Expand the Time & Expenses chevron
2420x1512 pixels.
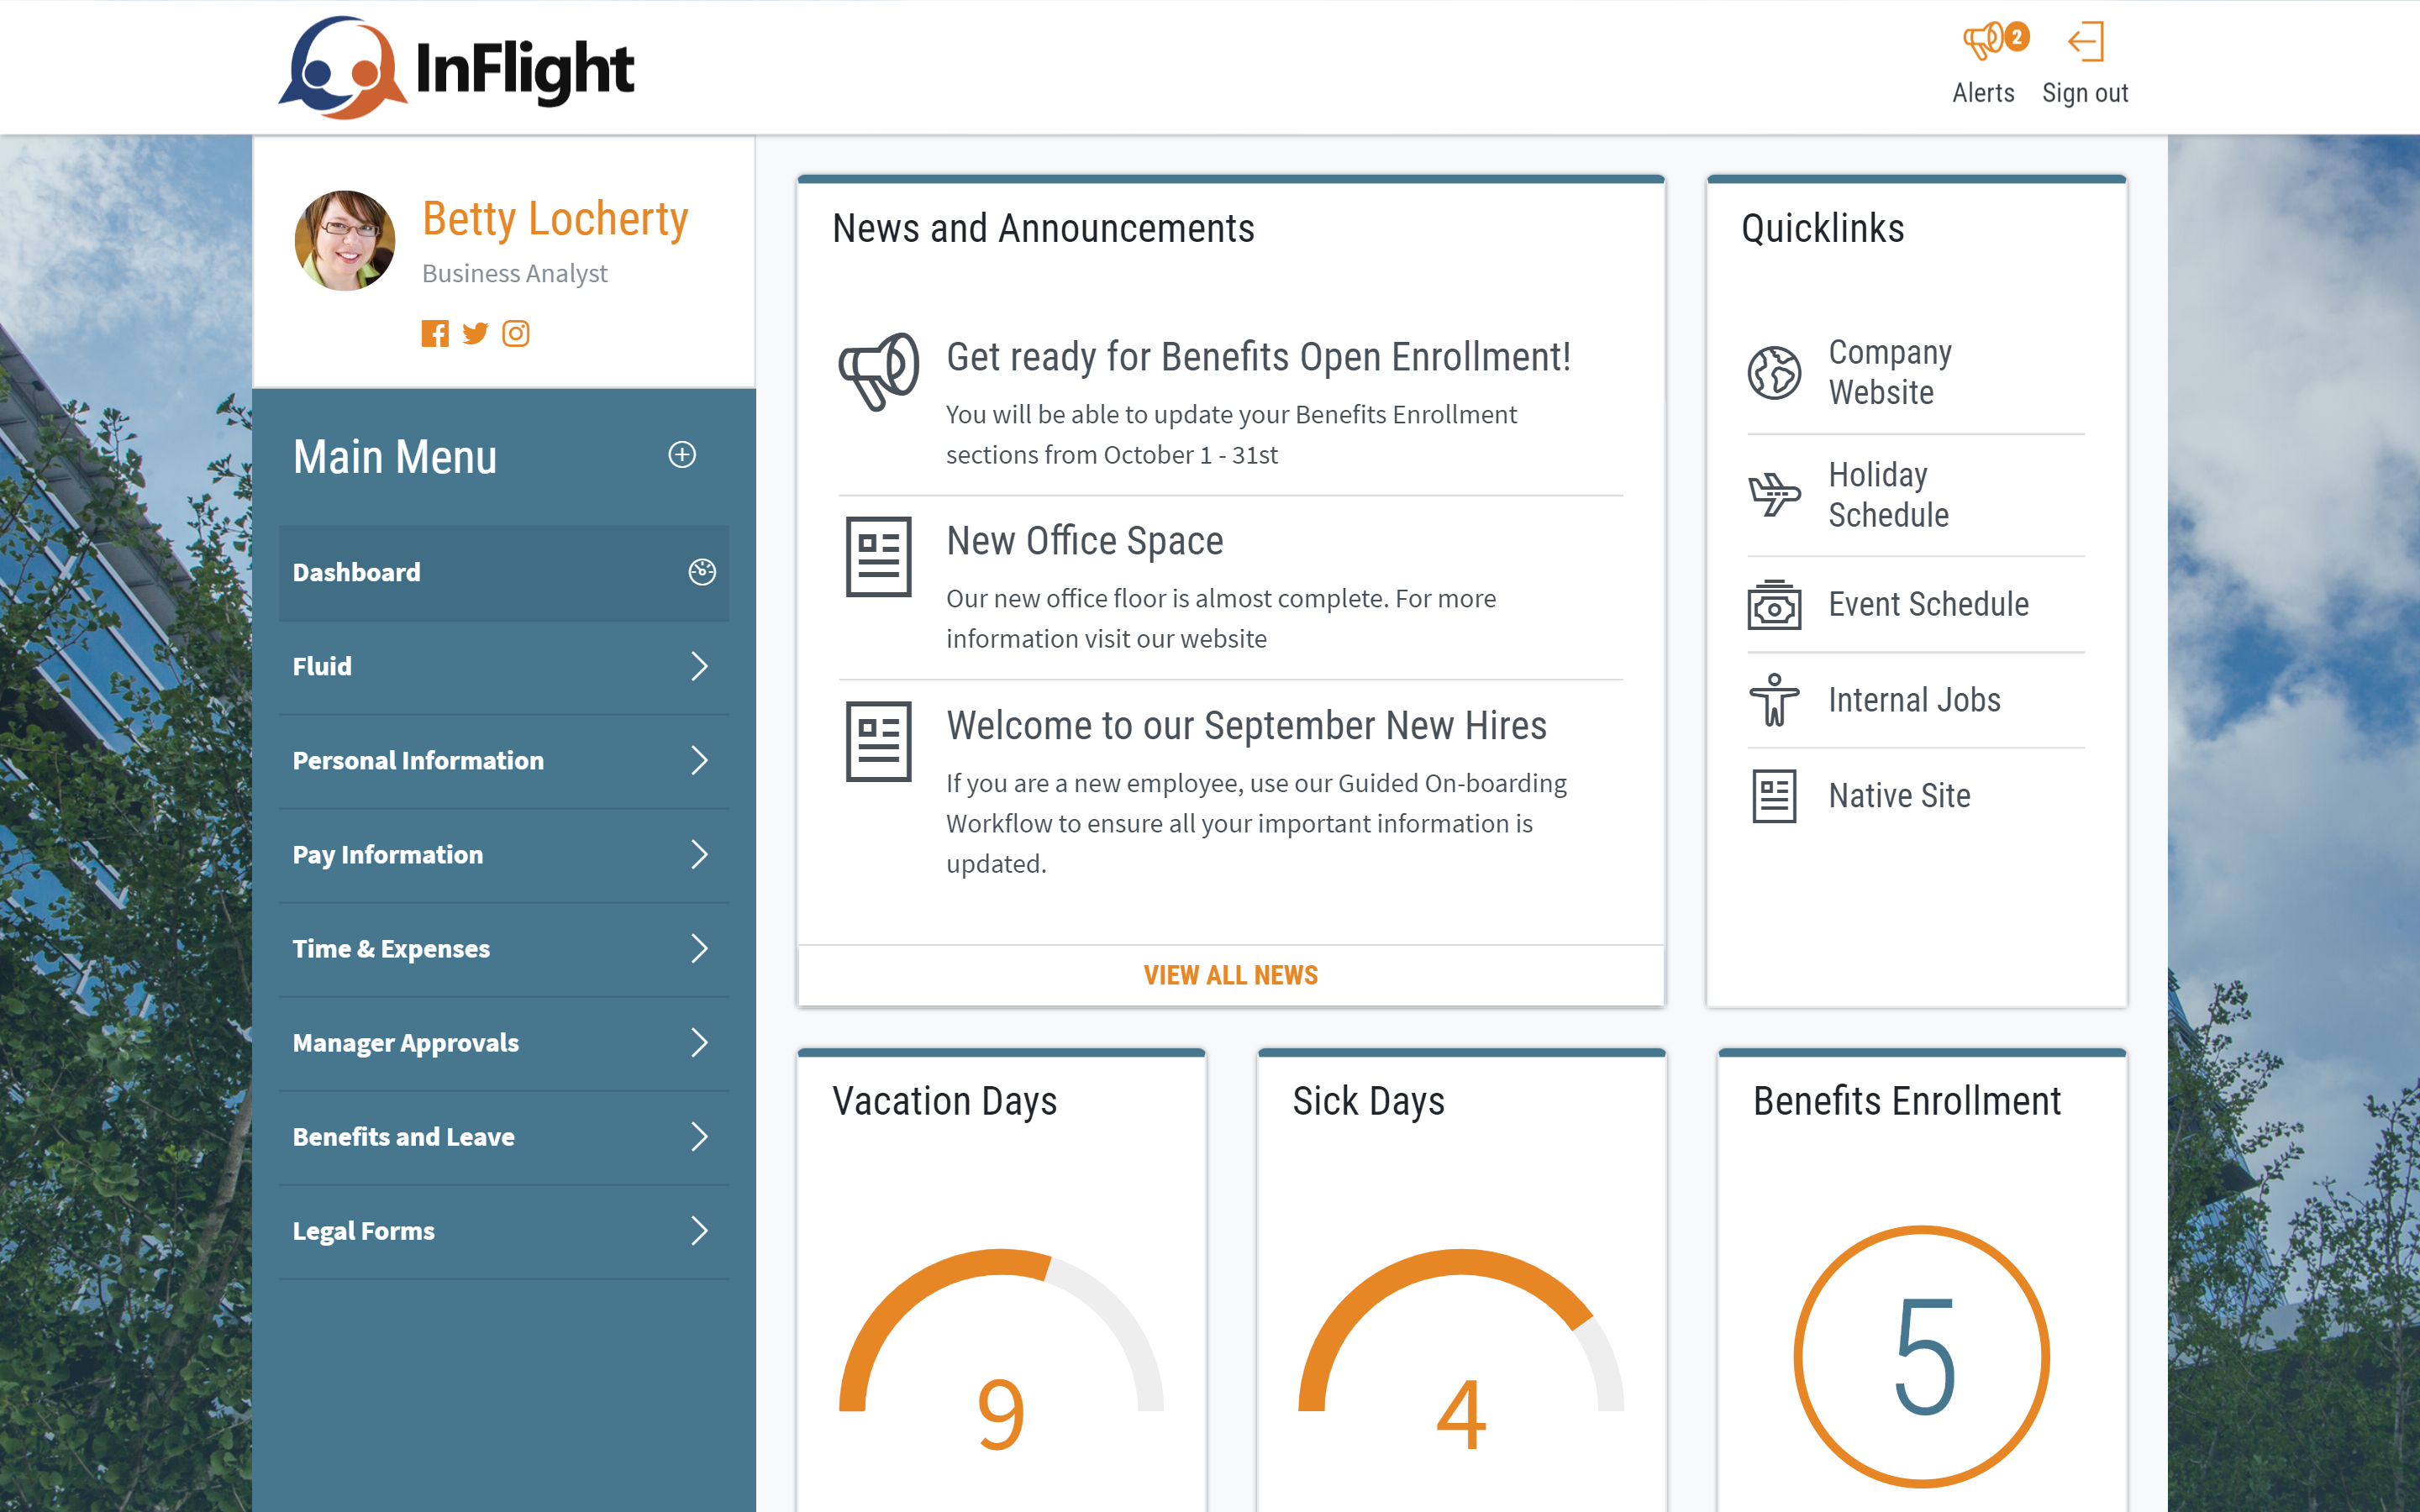tap(699, 948)
